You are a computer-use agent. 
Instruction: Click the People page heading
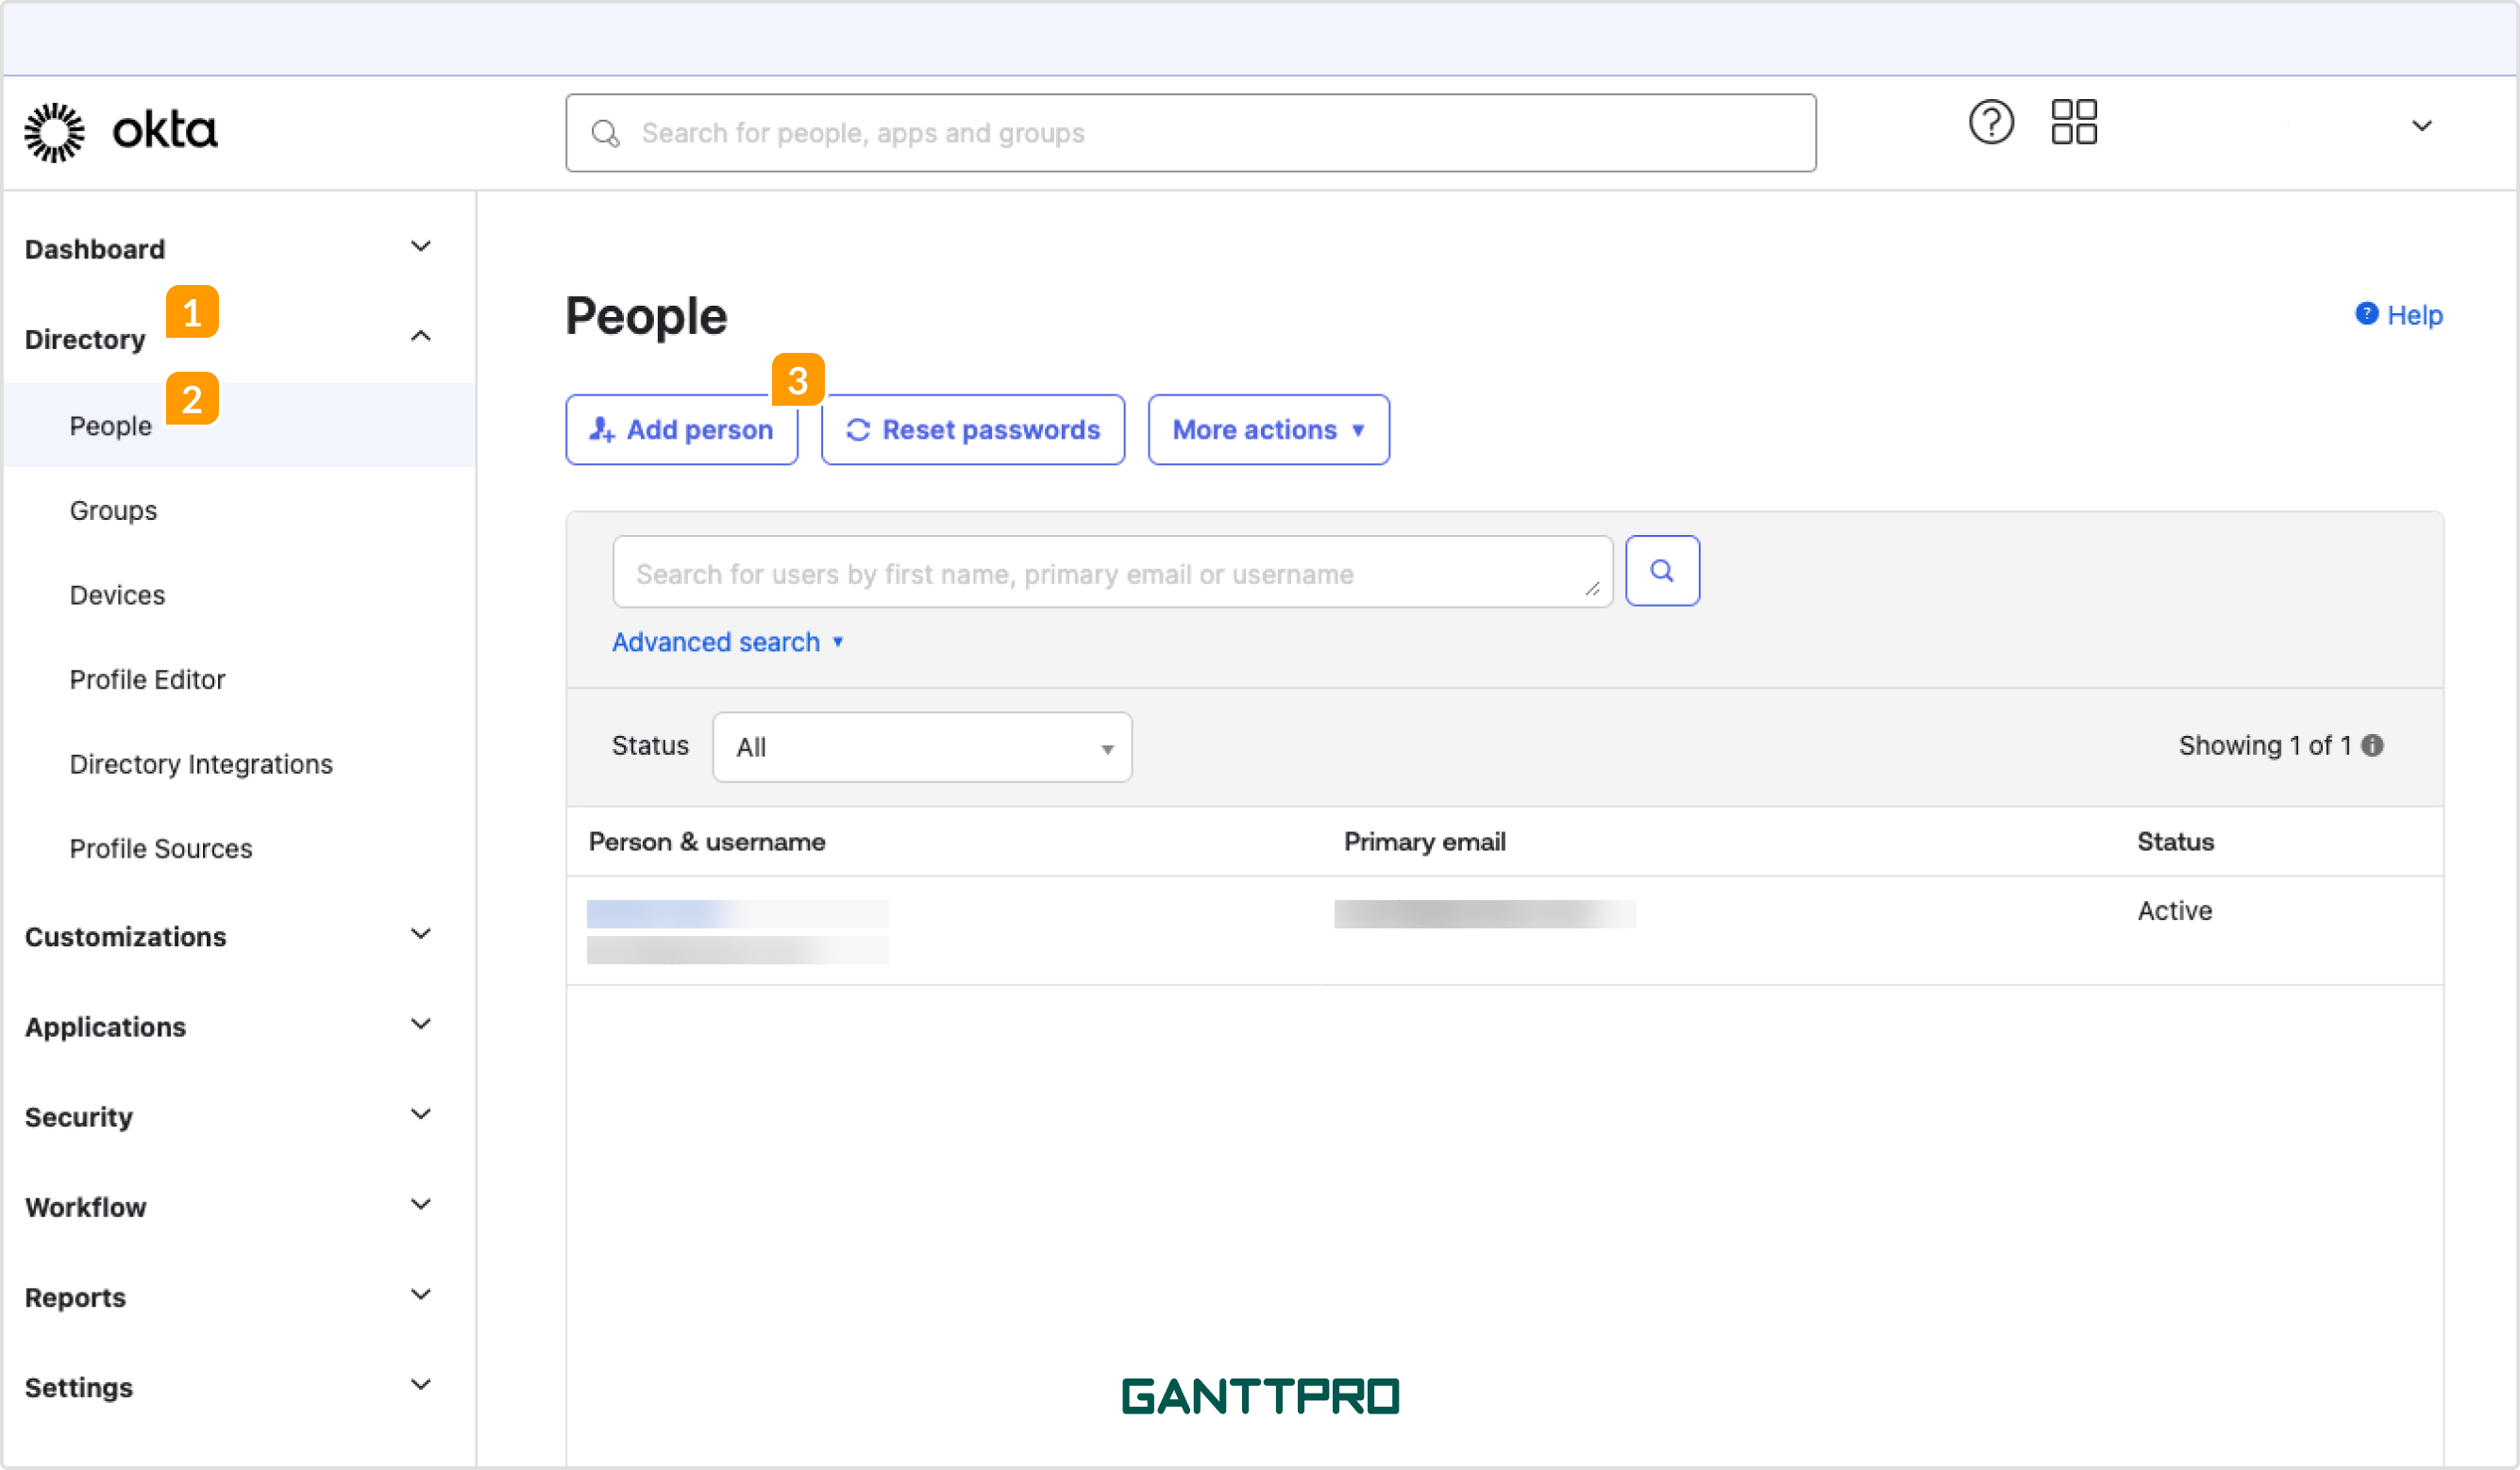[x=646, y=316]
